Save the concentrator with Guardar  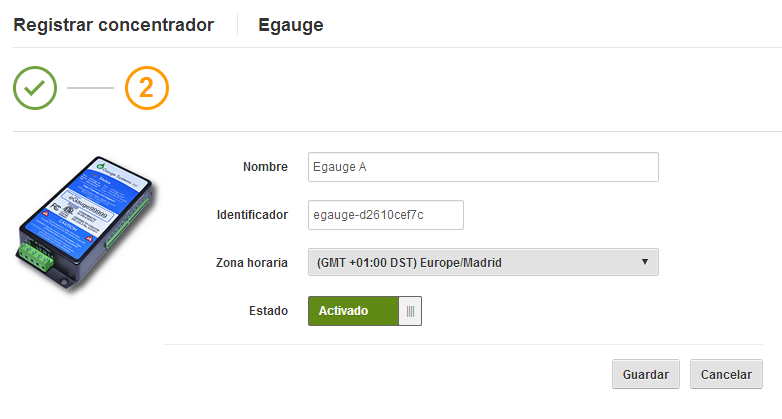click(646, 374)
